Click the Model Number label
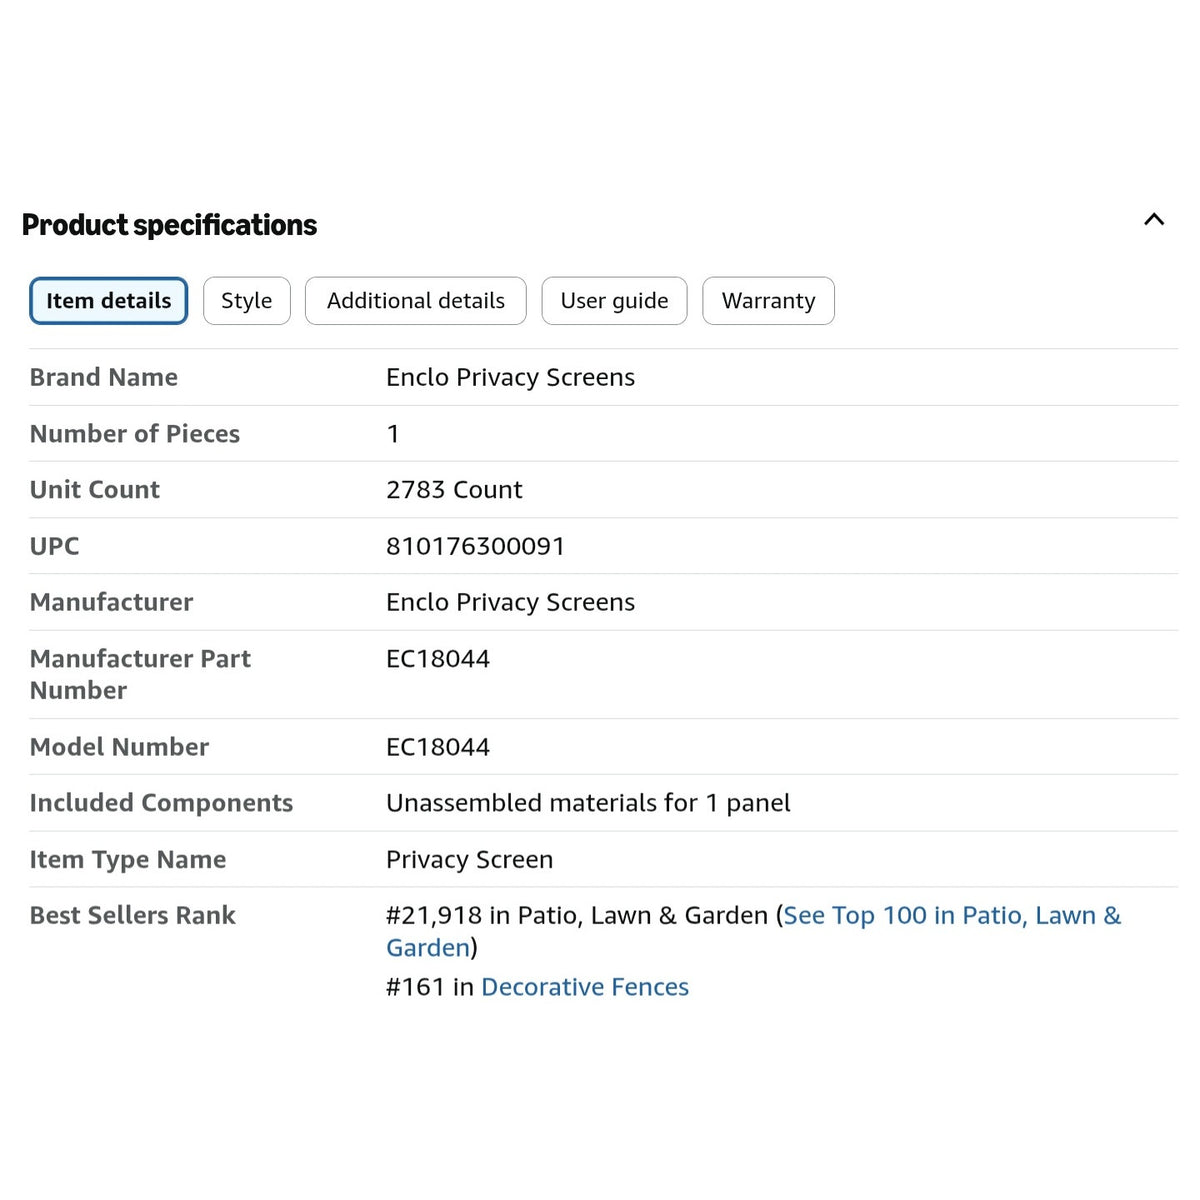The image size is (1200, 1200). point(119,747)
